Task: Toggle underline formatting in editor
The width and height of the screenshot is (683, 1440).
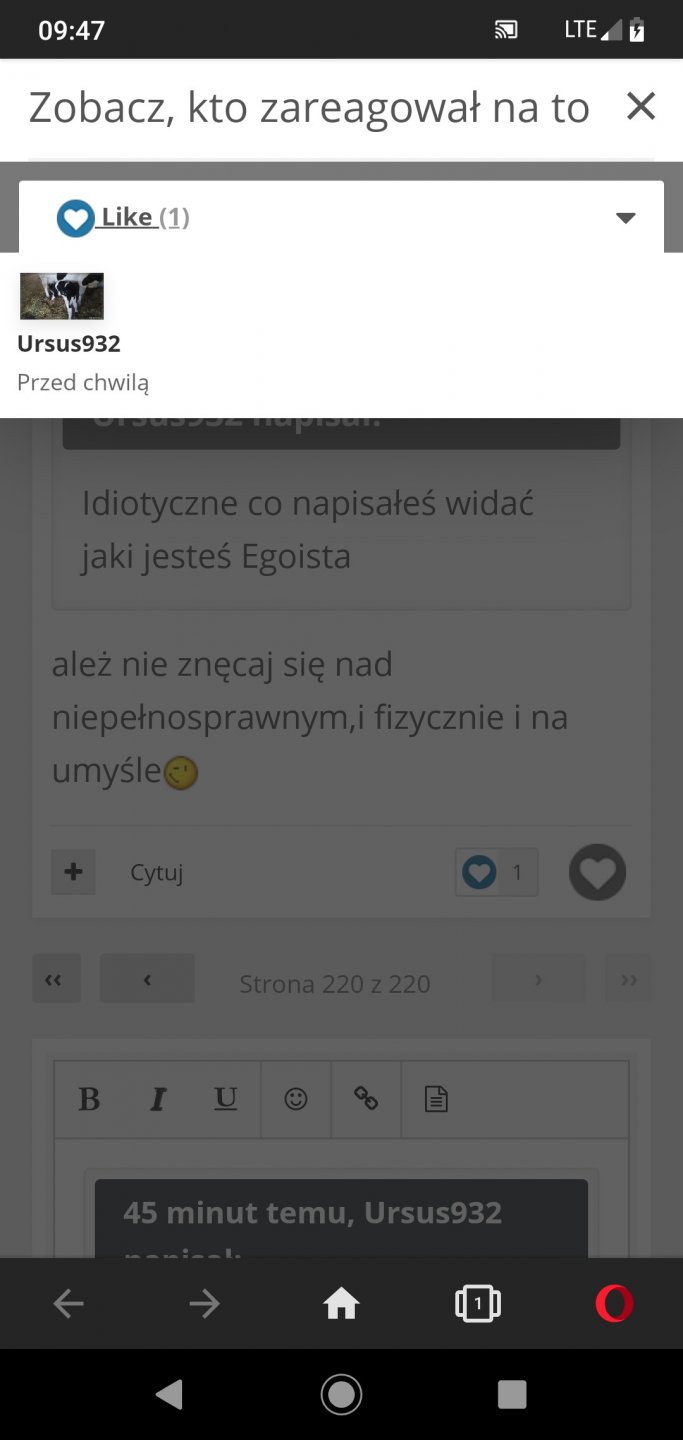Action: pos(226,1100)
